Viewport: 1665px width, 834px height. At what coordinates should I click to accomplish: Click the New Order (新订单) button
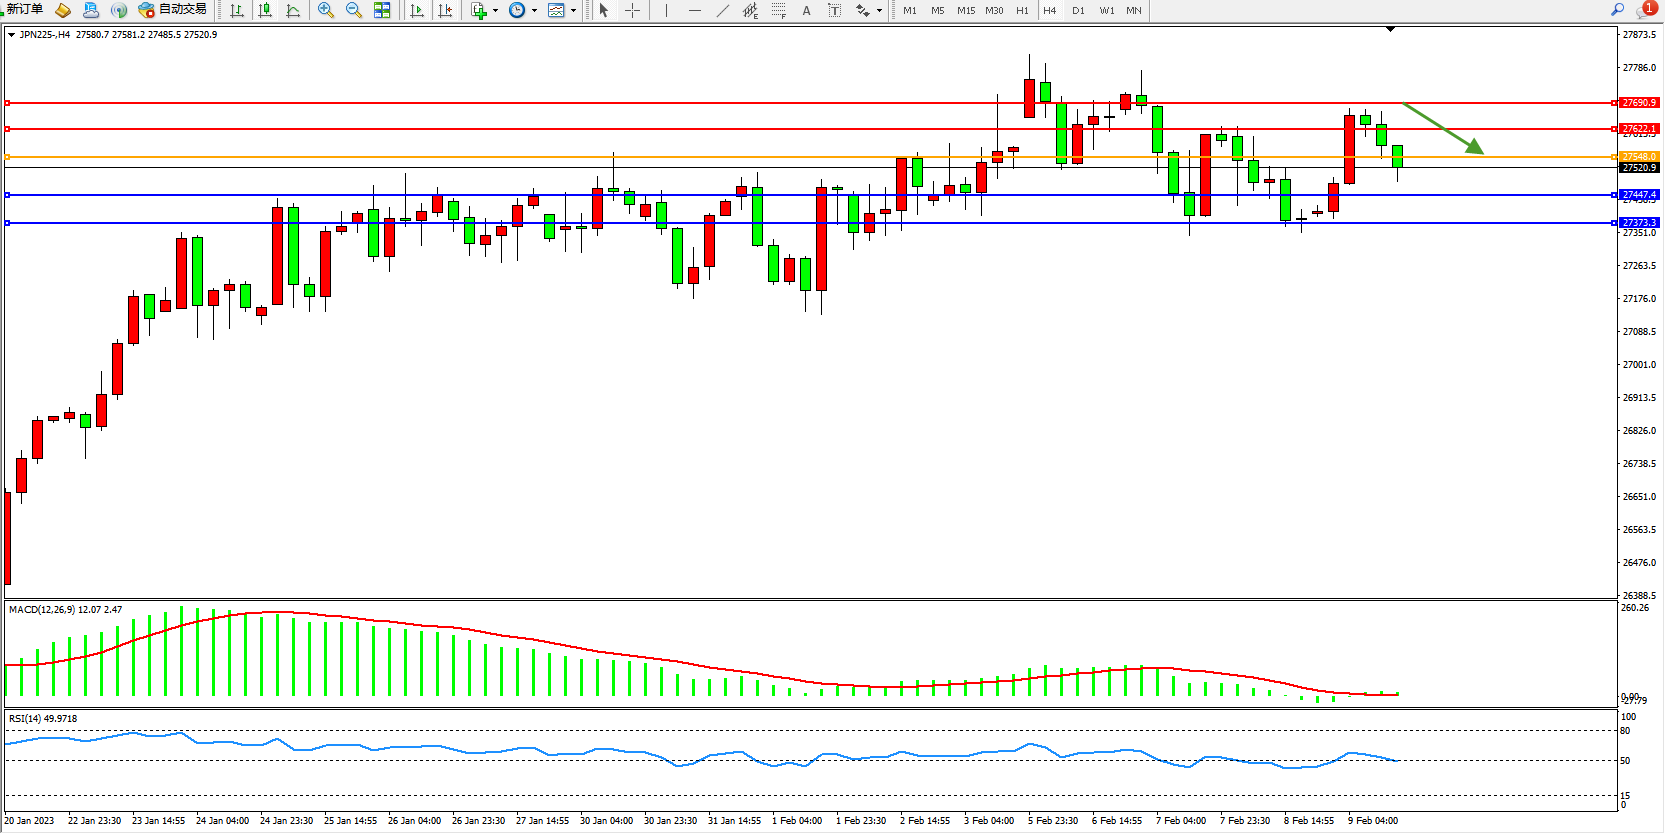[24, 10]
